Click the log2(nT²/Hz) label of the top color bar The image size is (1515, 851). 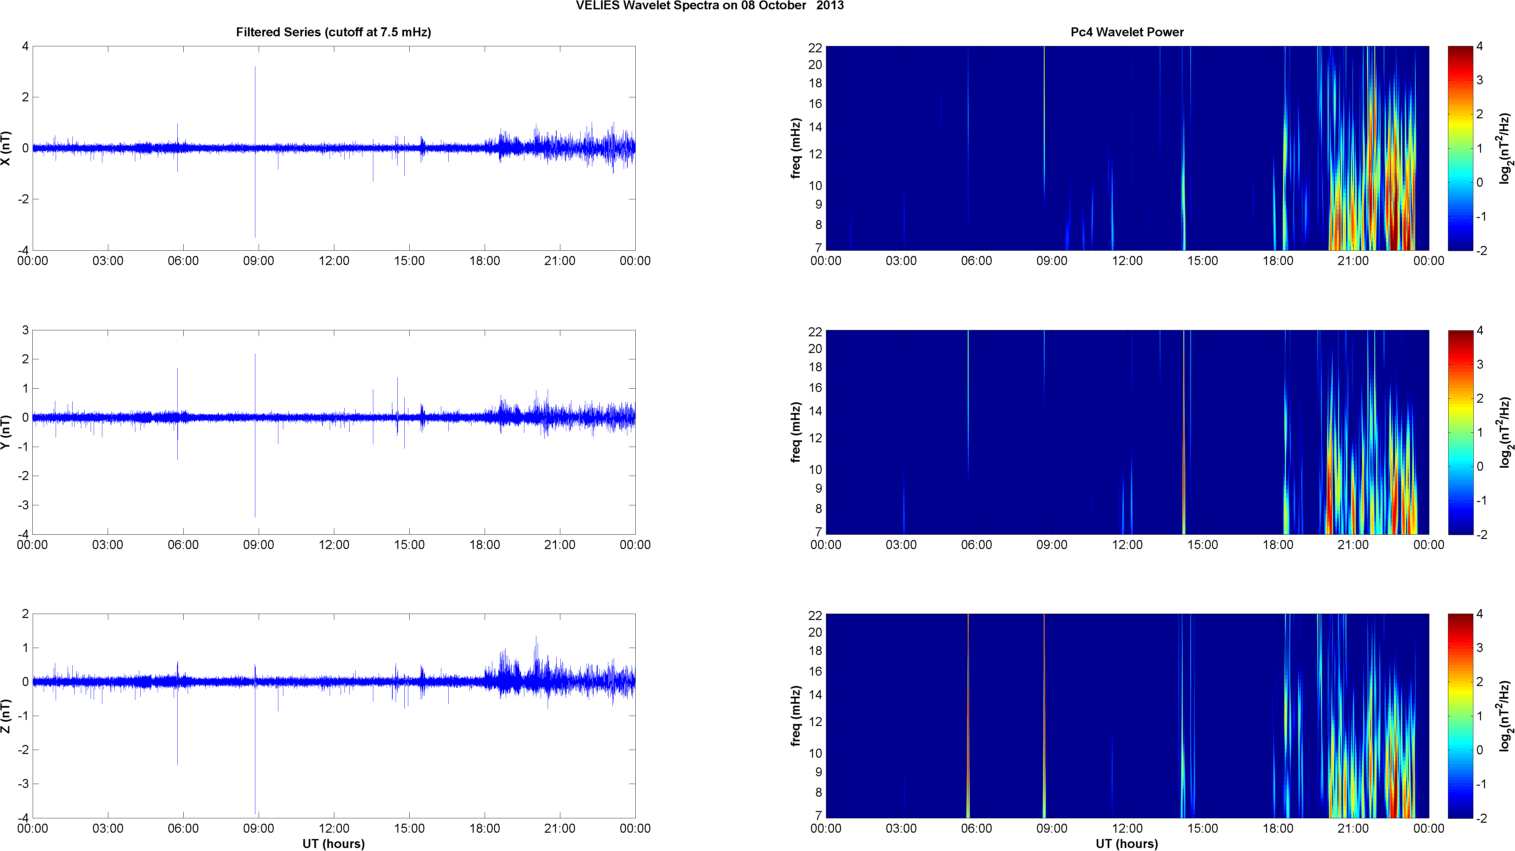pyautogui.click(x=1505, y=148)
